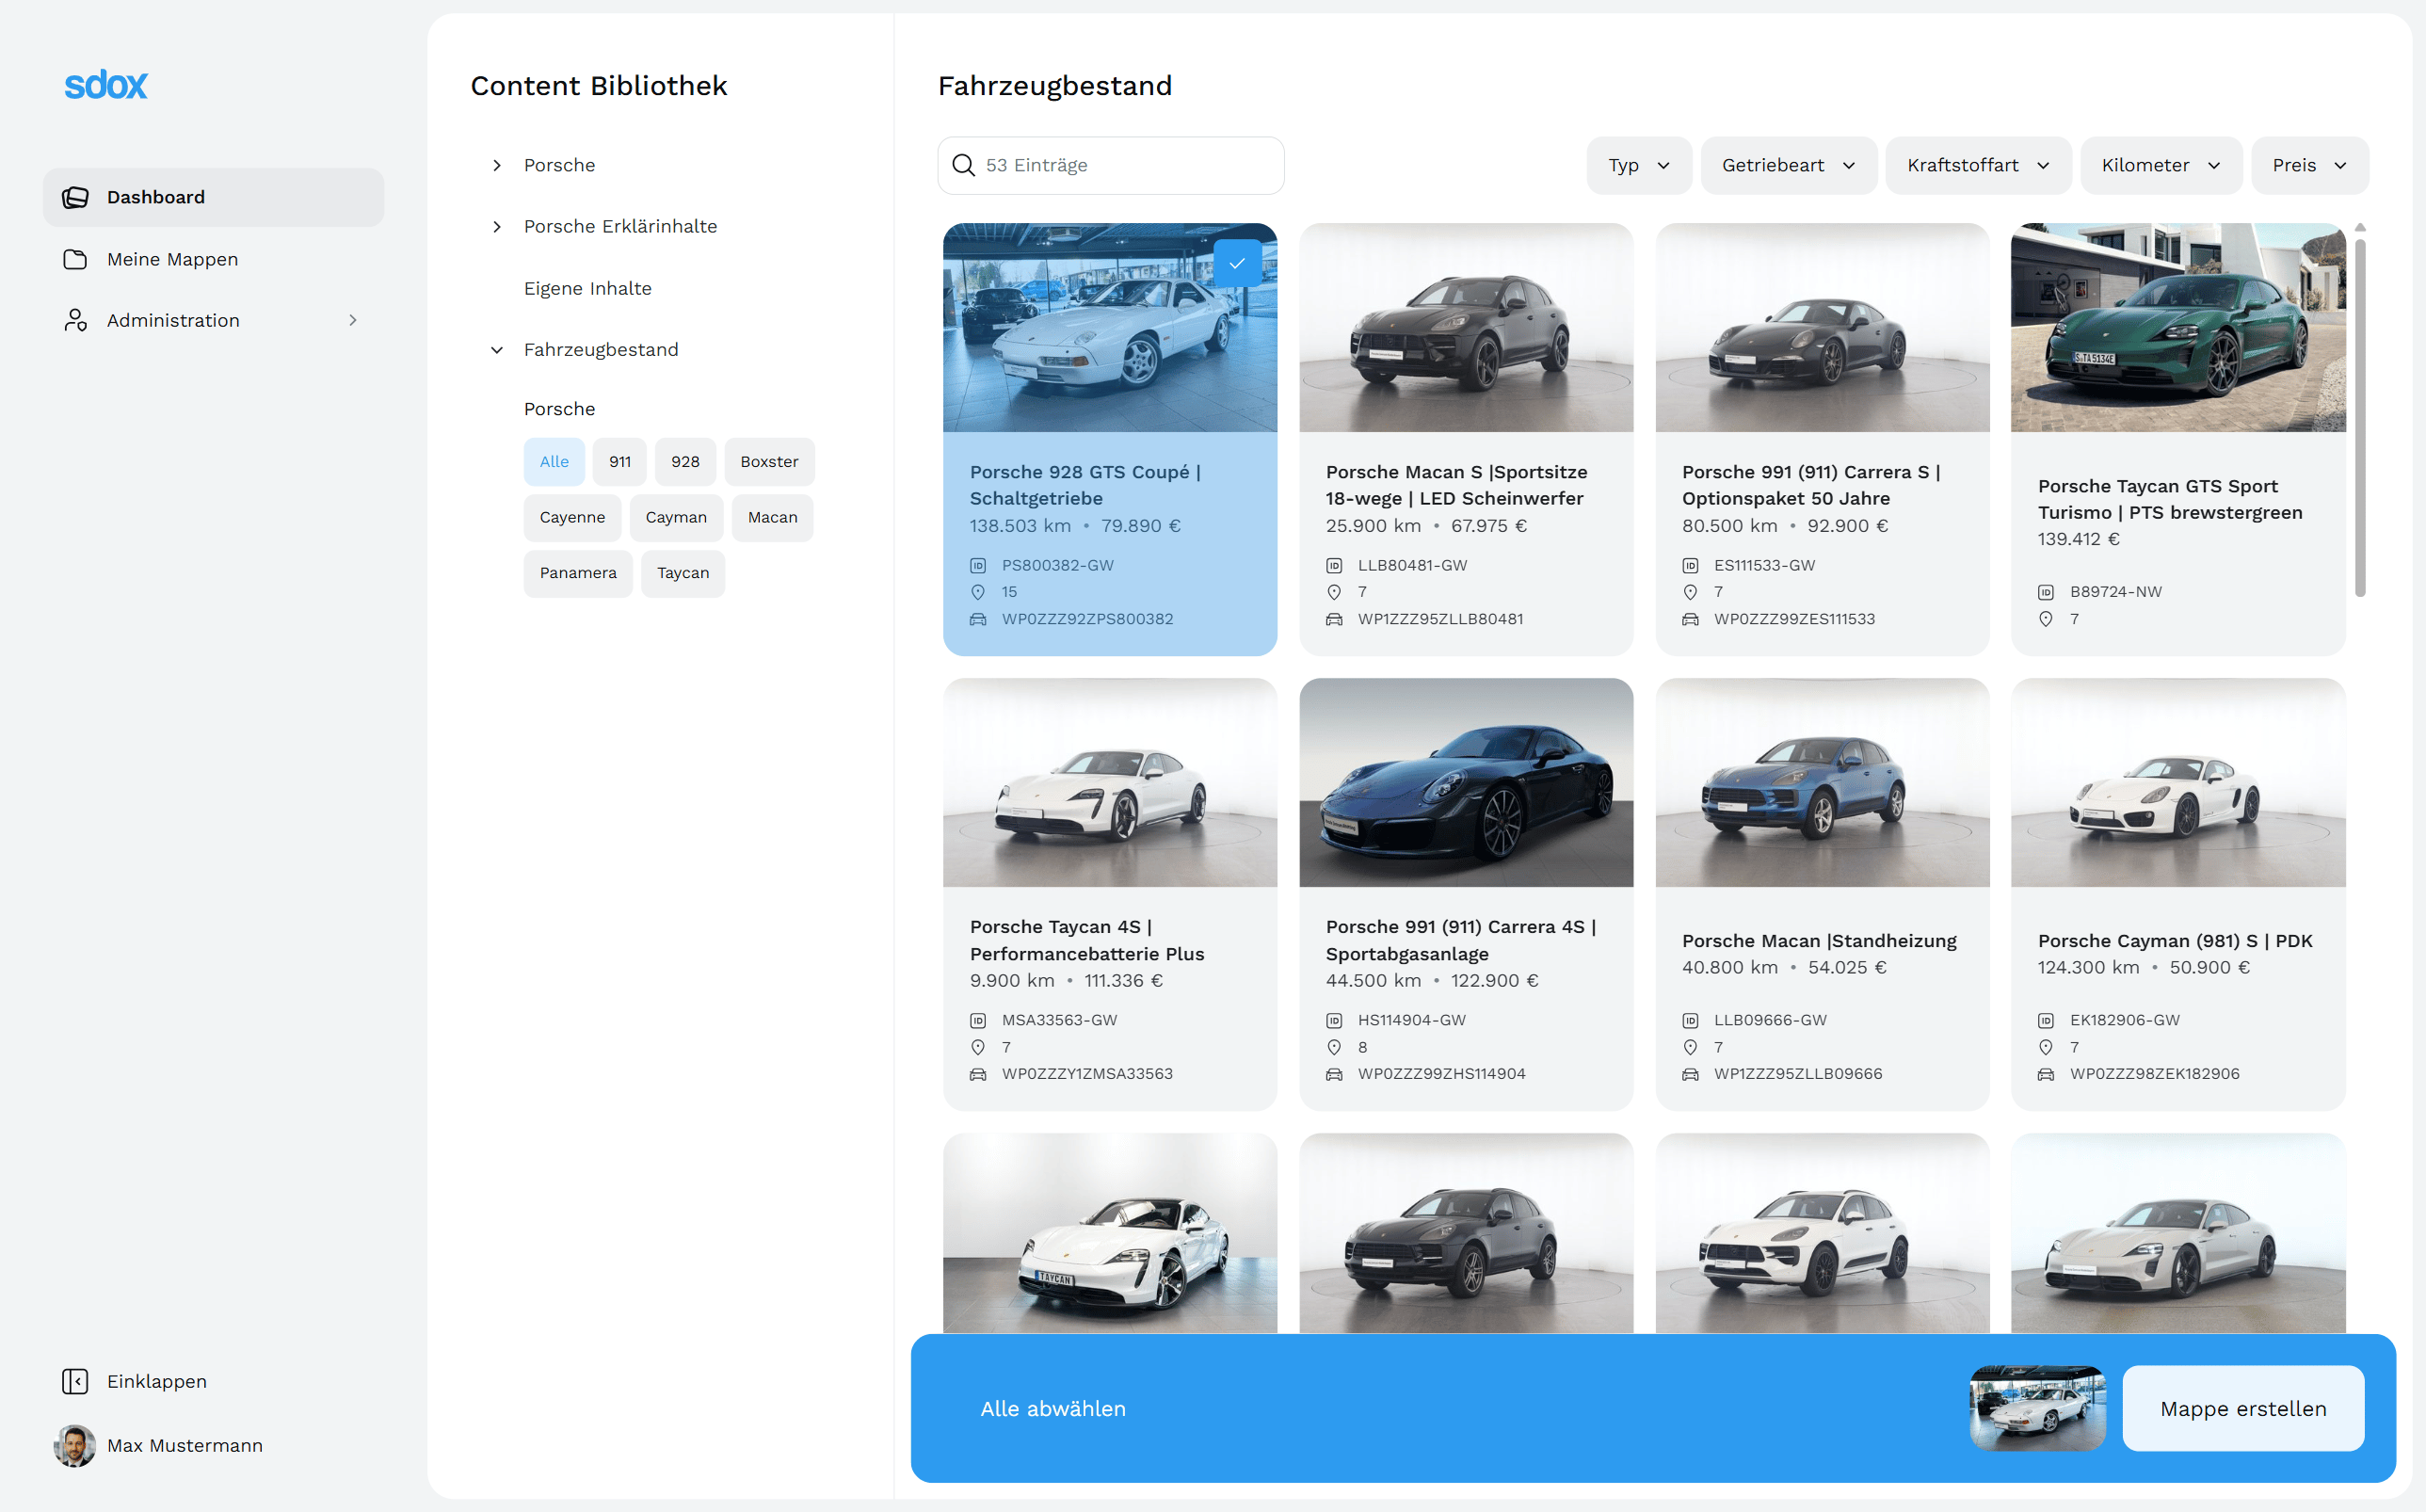
Task: Open the Kilometer filter dropdown
Action: coord(2162,165)
